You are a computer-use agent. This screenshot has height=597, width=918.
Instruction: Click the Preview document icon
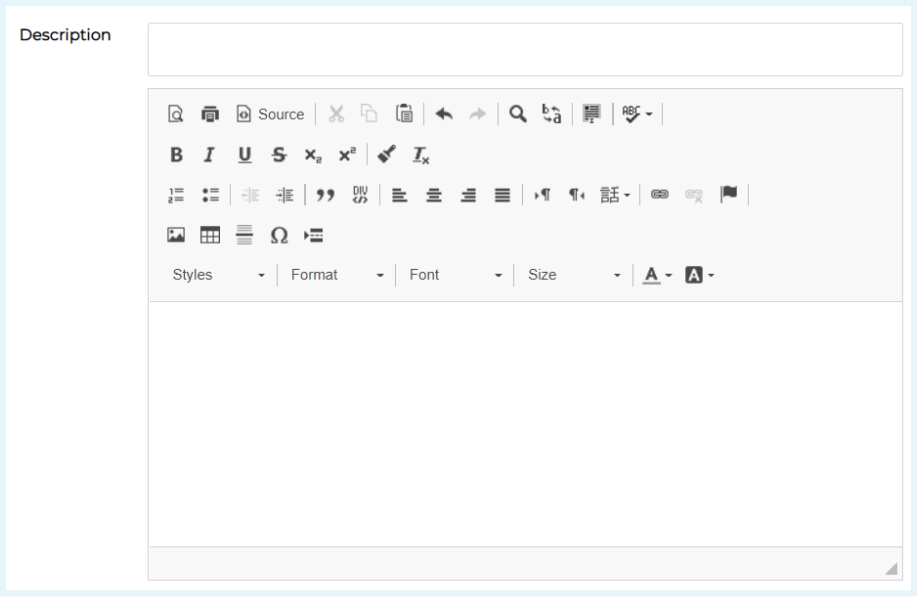pos(176,114)
